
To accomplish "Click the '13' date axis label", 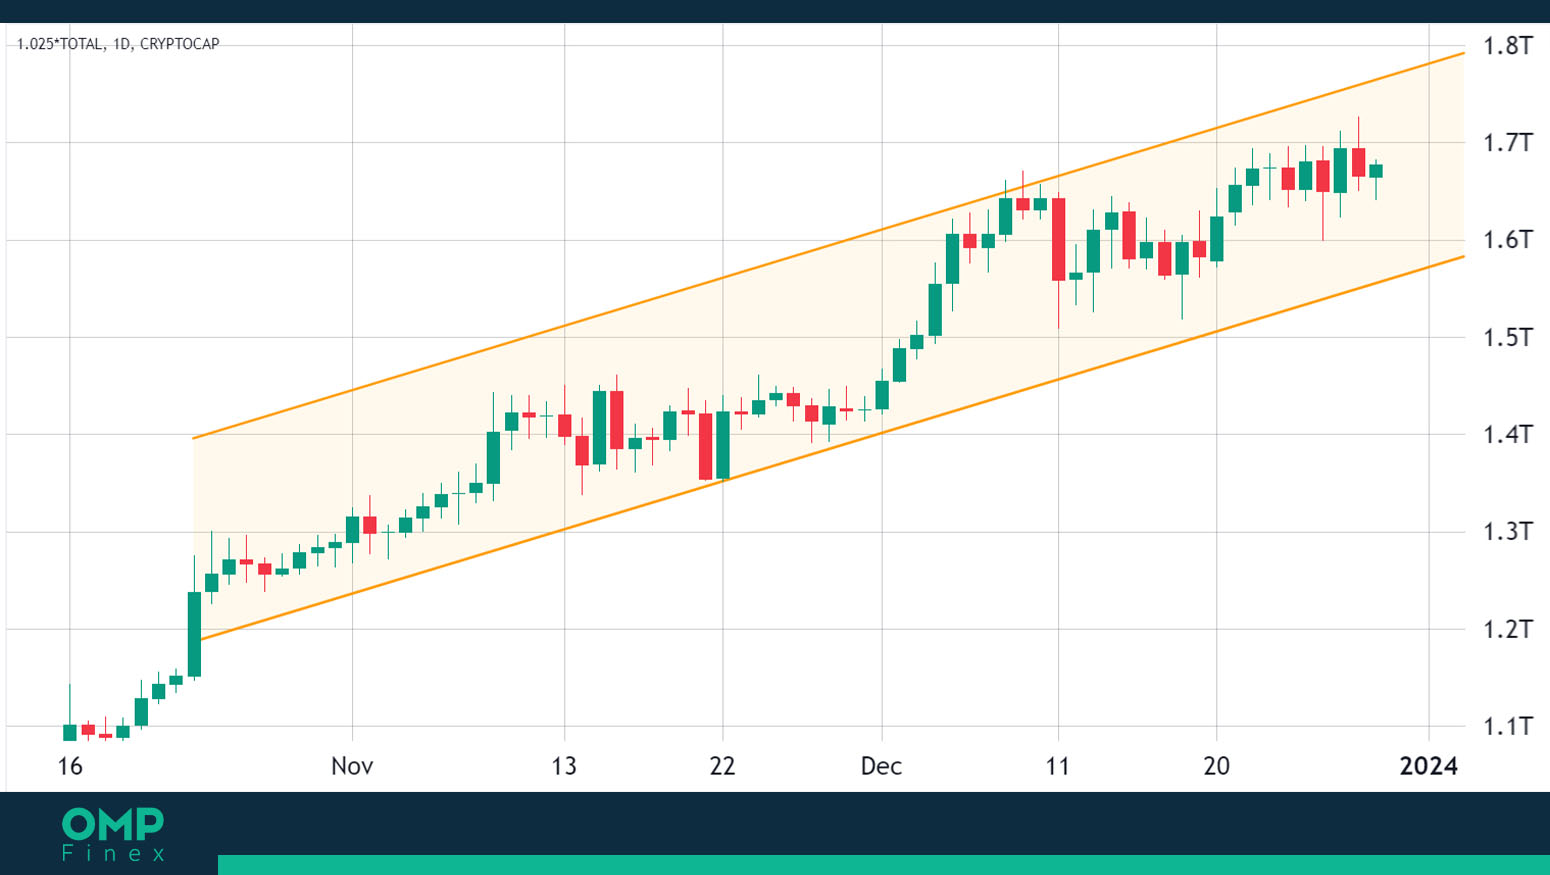I will coord(564,767).
